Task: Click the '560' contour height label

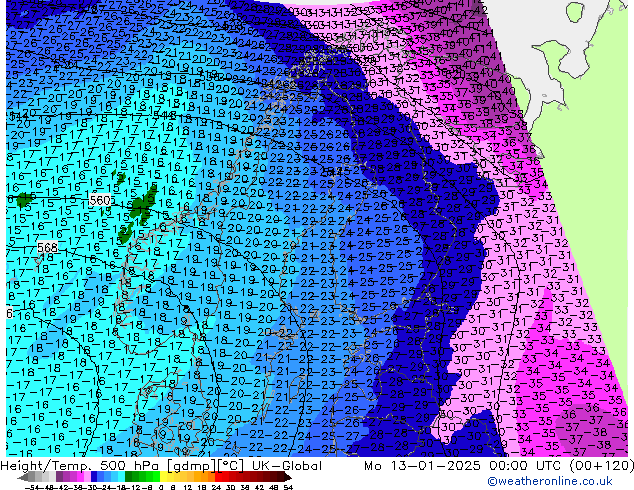Action: (x=100, y=200)
